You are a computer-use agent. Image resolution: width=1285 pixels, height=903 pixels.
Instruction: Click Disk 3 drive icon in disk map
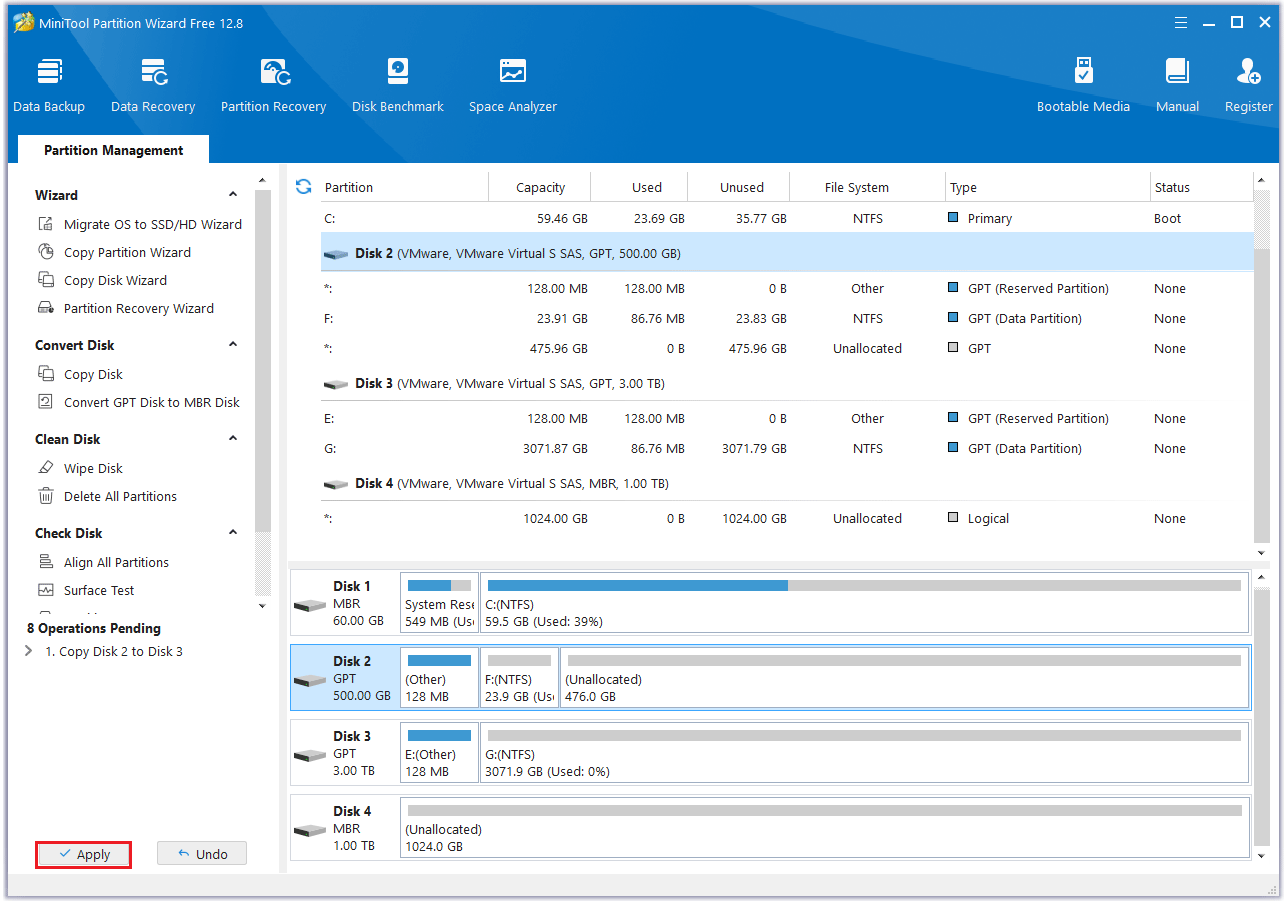[310, 755]
